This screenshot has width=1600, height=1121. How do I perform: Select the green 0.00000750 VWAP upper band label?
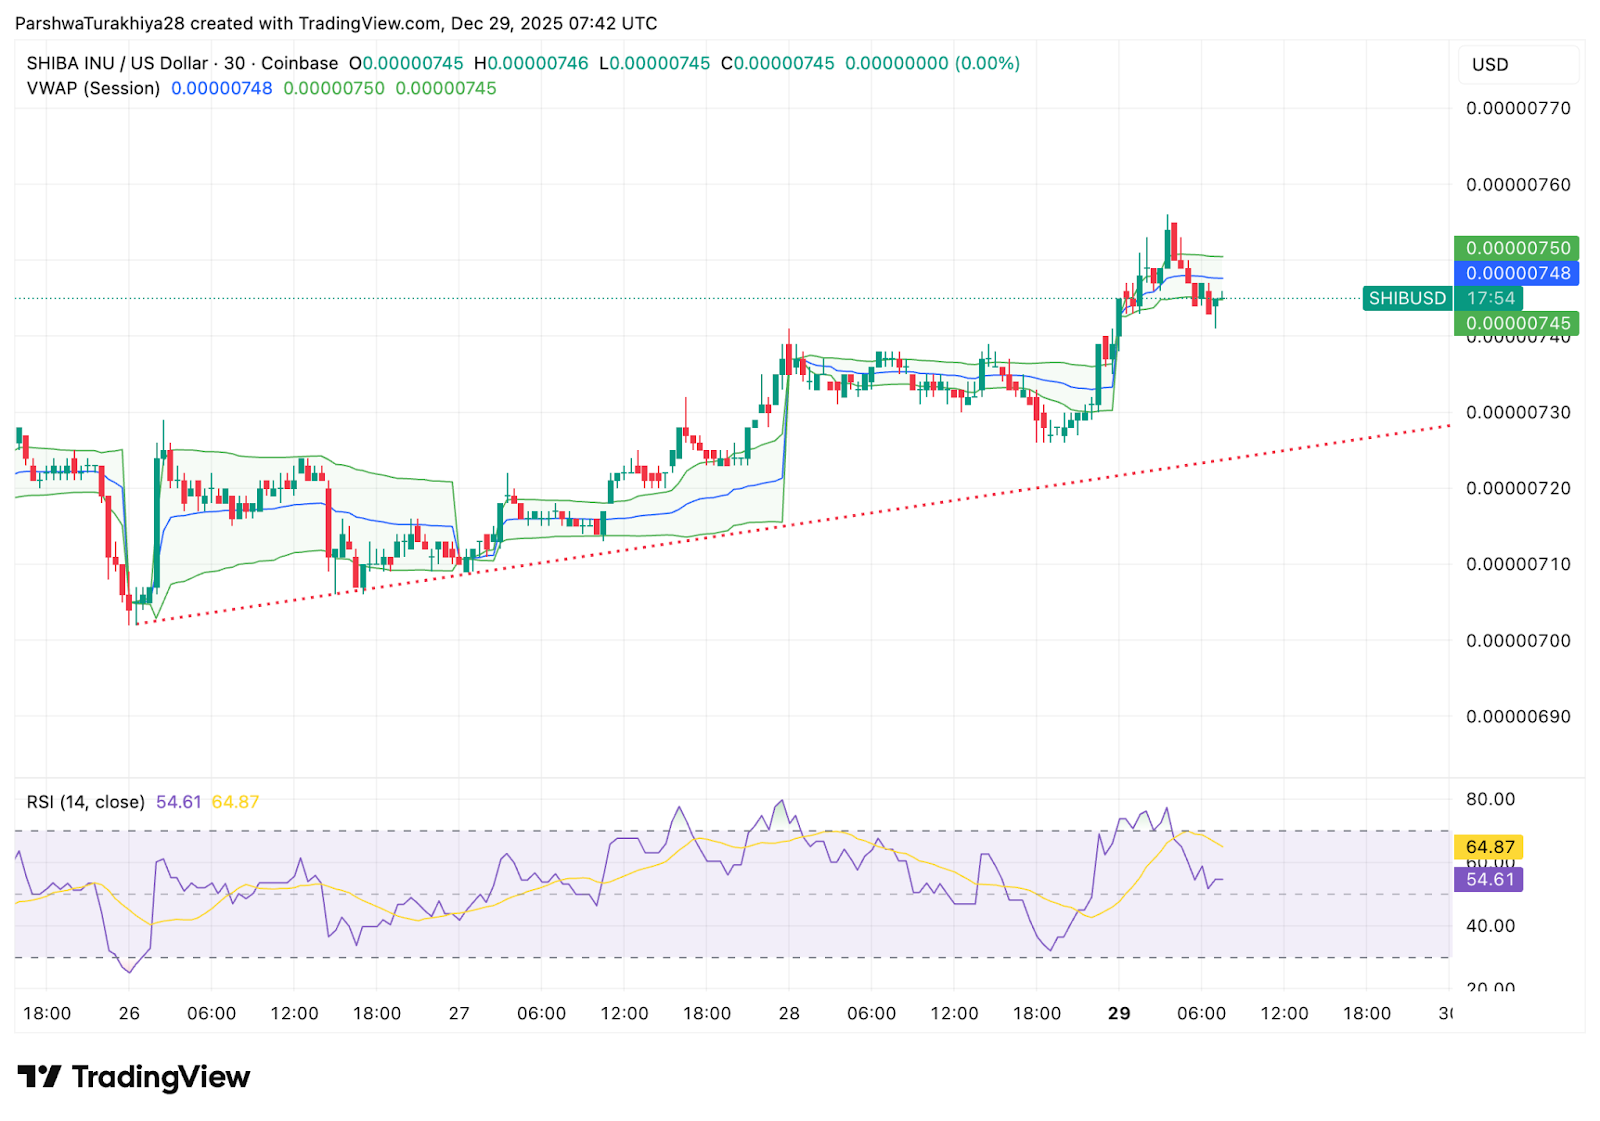pos(1517,248)
